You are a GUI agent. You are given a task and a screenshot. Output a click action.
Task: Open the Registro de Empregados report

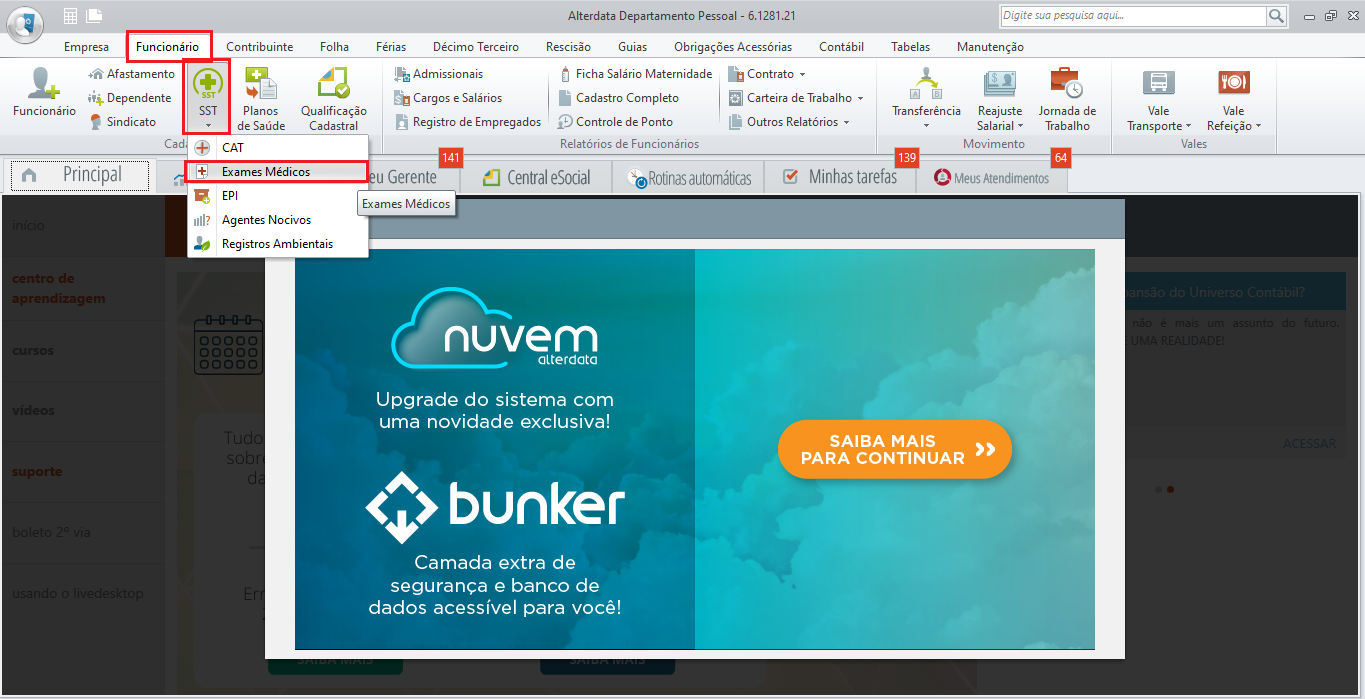click(x=467, y=122)
